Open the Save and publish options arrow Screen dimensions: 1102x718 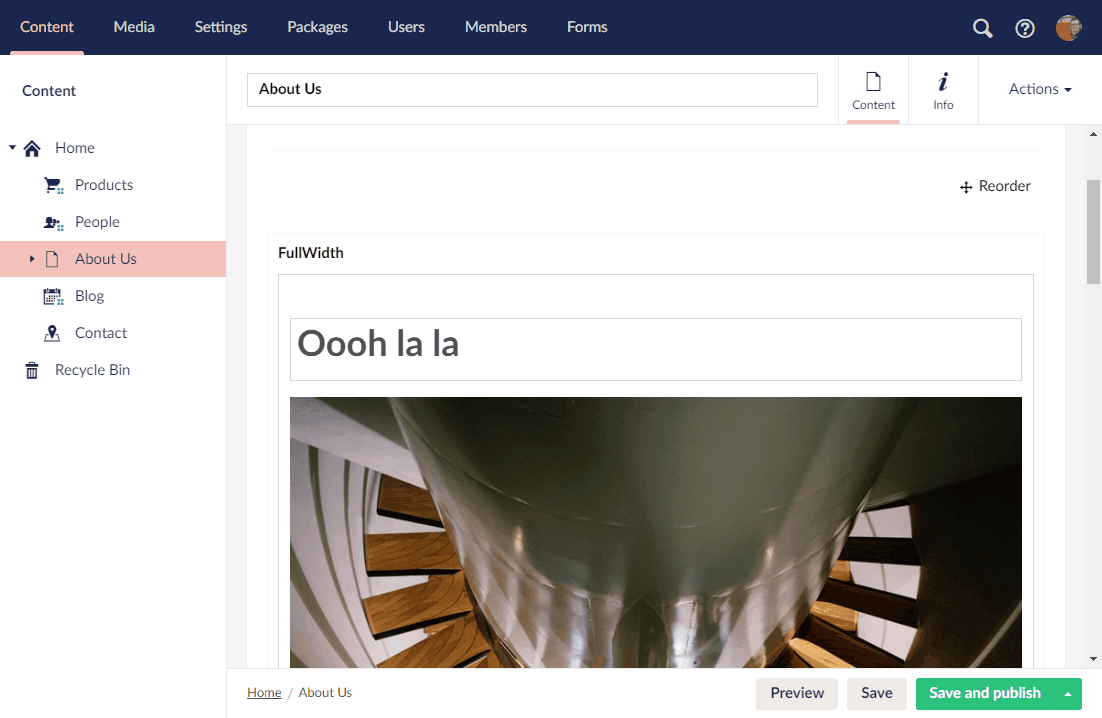(1068, 693)
